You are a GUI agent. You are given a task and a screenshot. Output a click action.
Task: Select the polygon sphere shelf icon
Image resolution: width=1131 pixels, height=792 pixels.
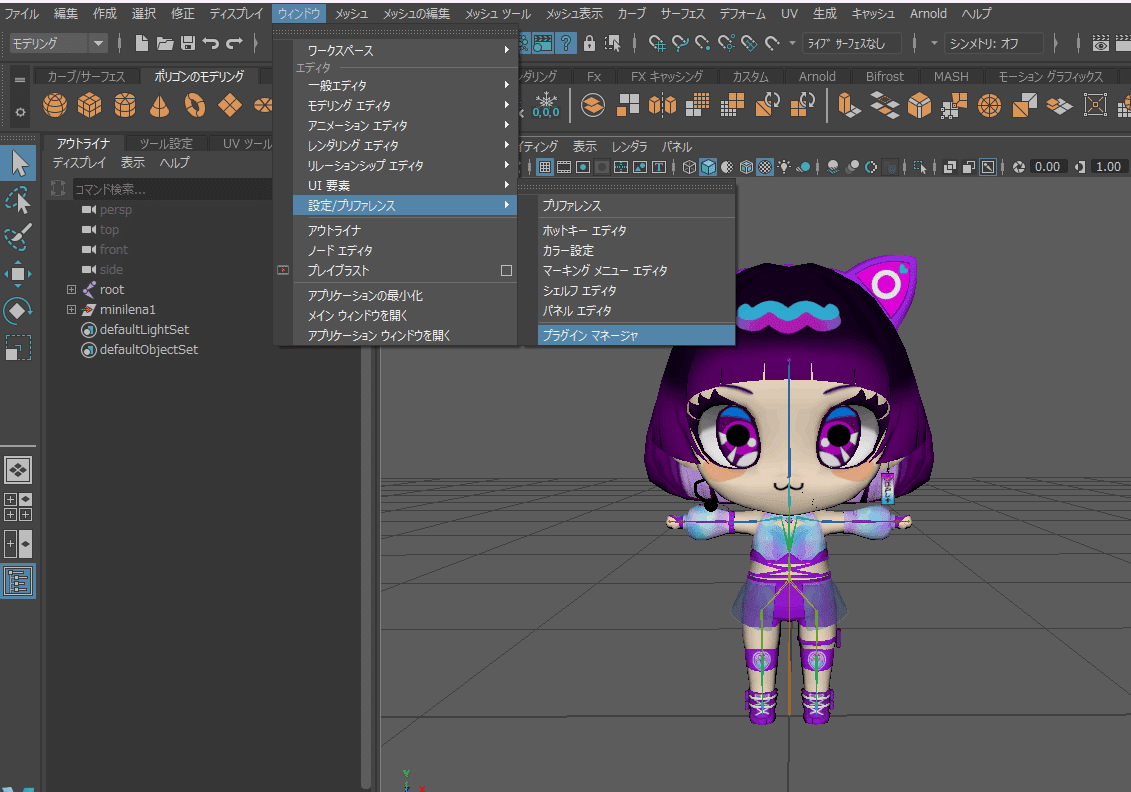coord(55,105)
